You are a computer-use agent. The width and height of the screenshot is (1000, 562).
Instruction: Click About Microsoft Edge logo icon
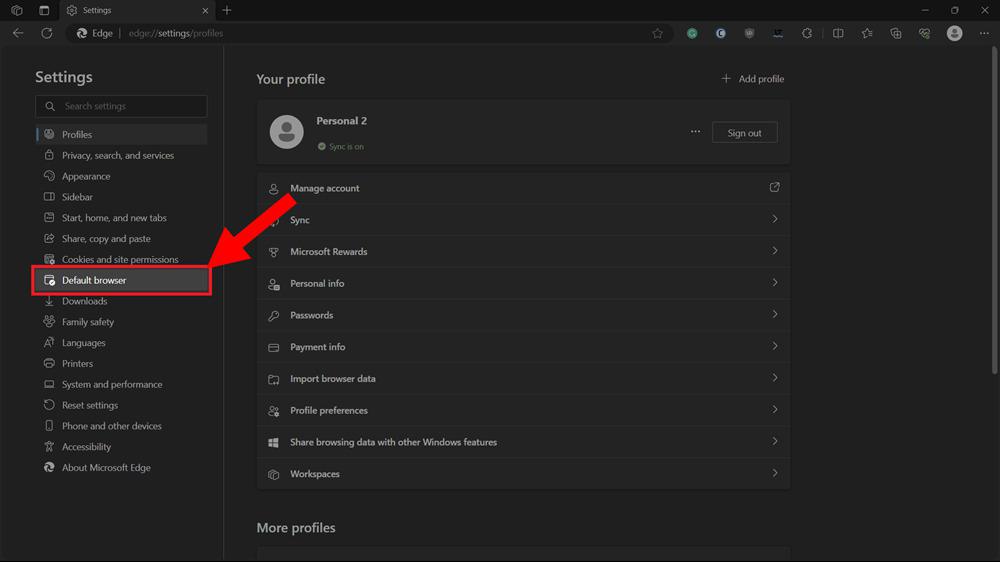click(x=49, y=468)
